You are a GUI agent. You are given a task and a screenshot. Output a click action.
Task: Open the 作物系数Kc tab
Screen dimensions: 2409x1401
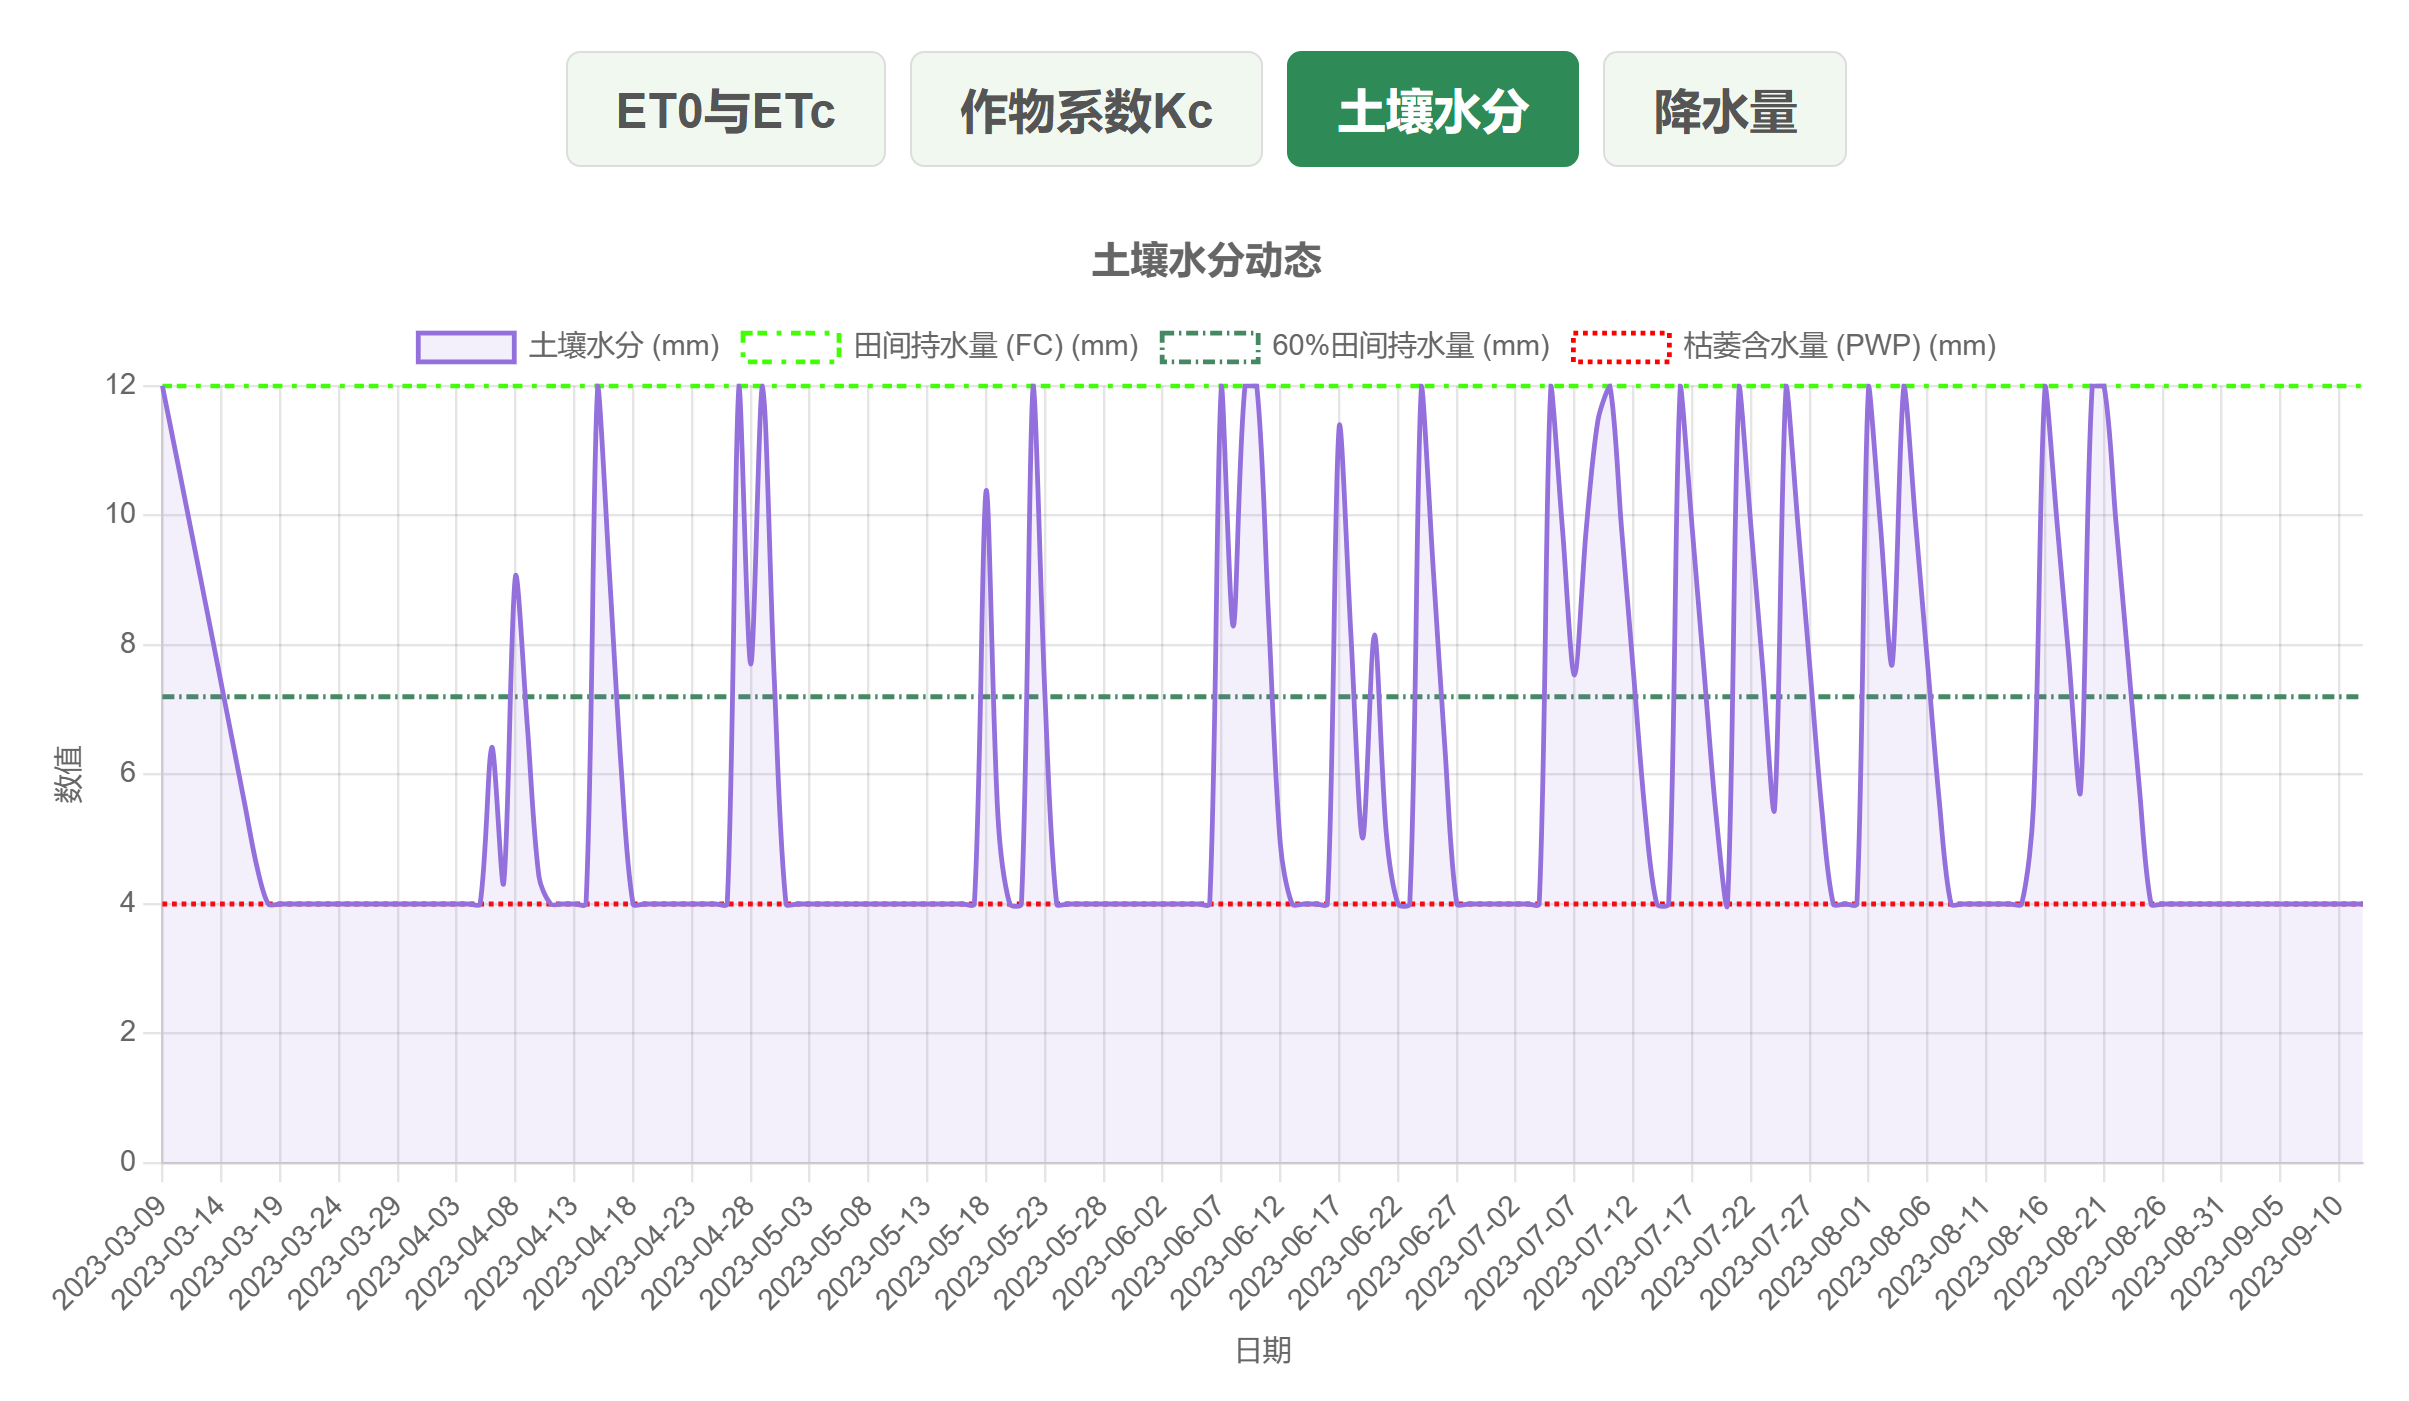[1085, 110]
